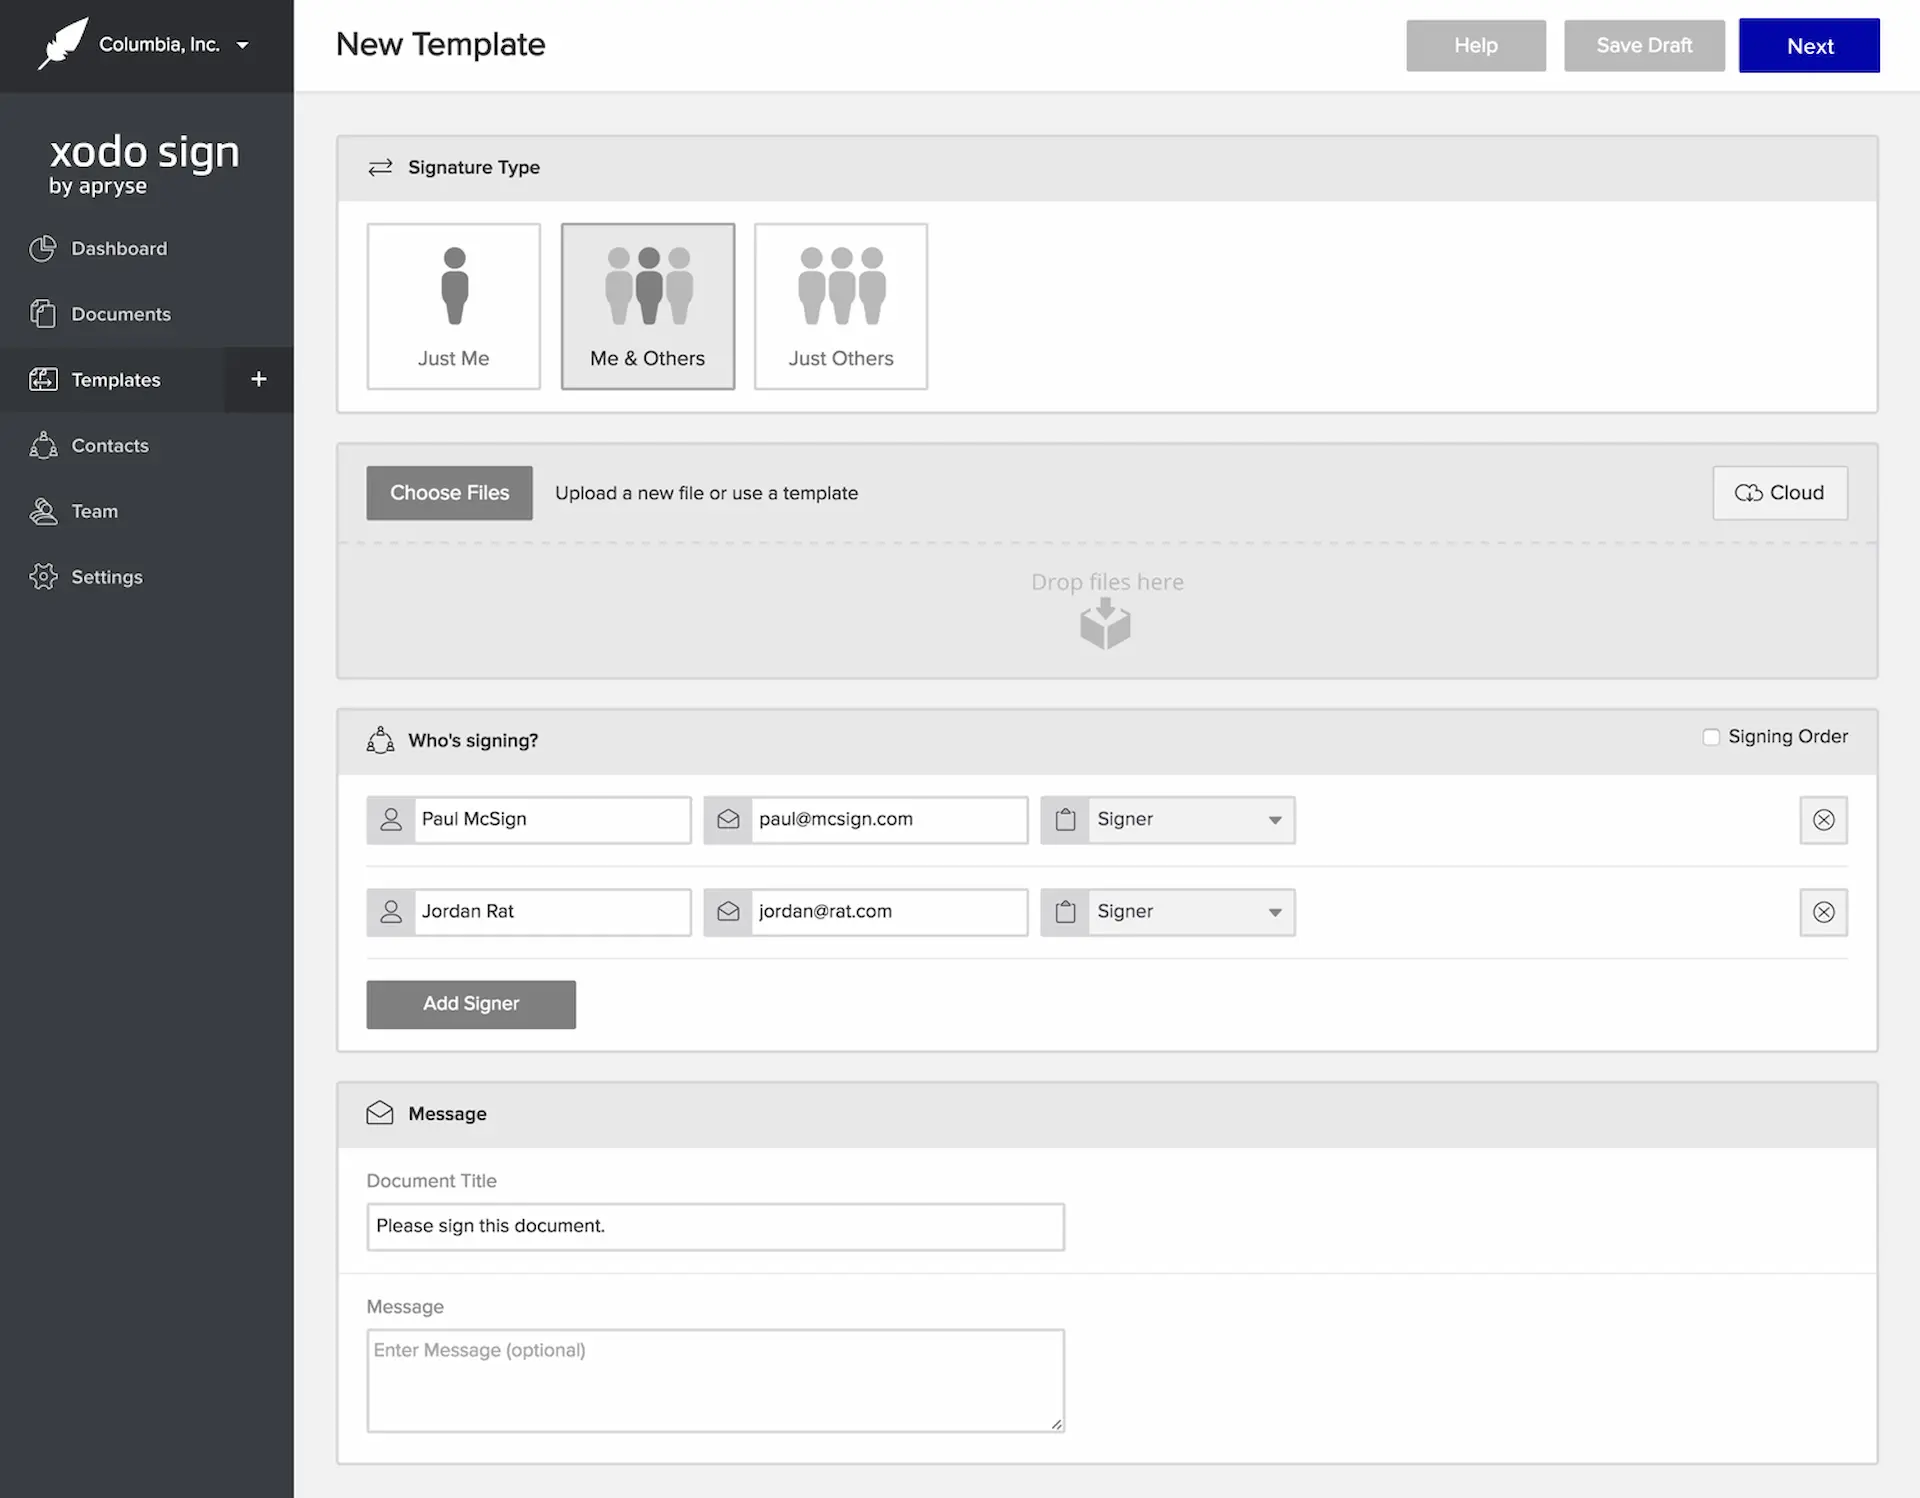1920x1498 pixels.
Task: Click the Templates section icon
Action: [x=41, y=379]
